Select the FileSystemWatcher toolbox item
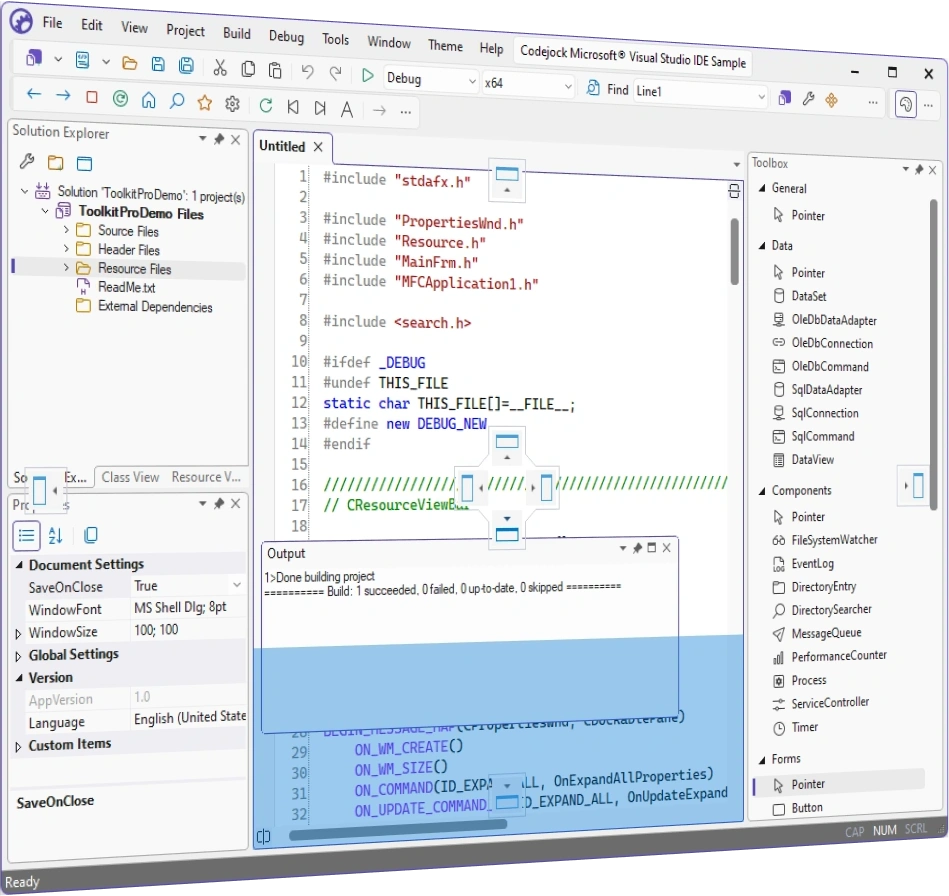Image resolution: width=949 pixels, height=896 pixels. [834, 539]
